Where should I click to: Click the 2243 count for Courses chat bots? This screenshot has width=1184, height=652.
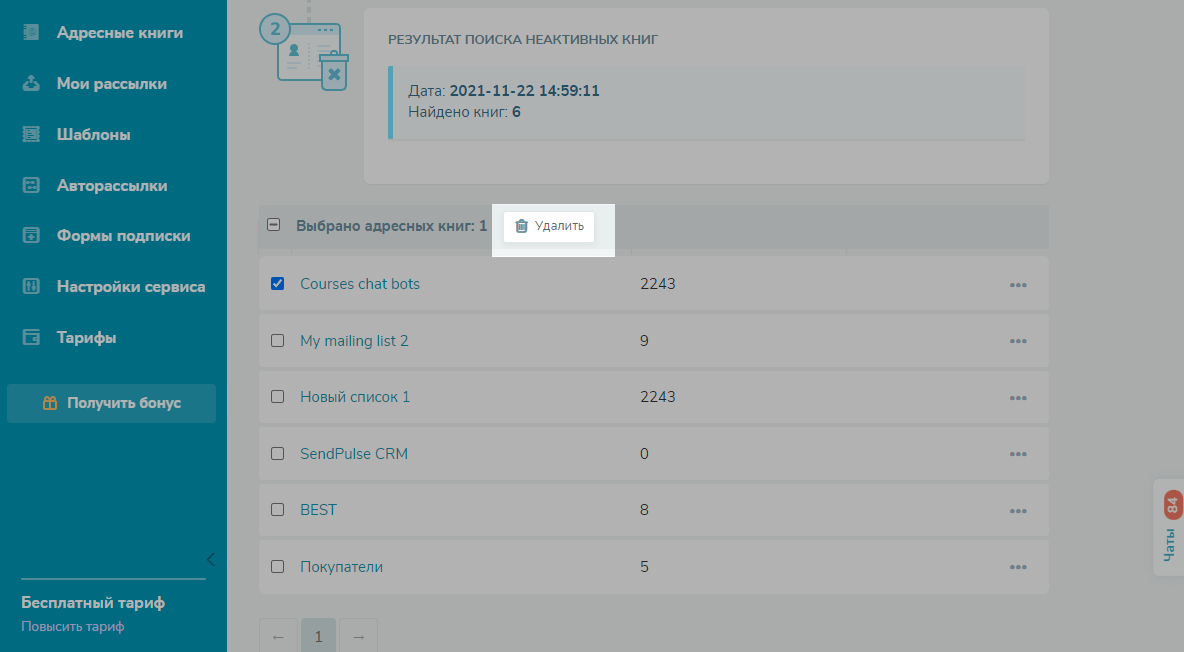658,284
